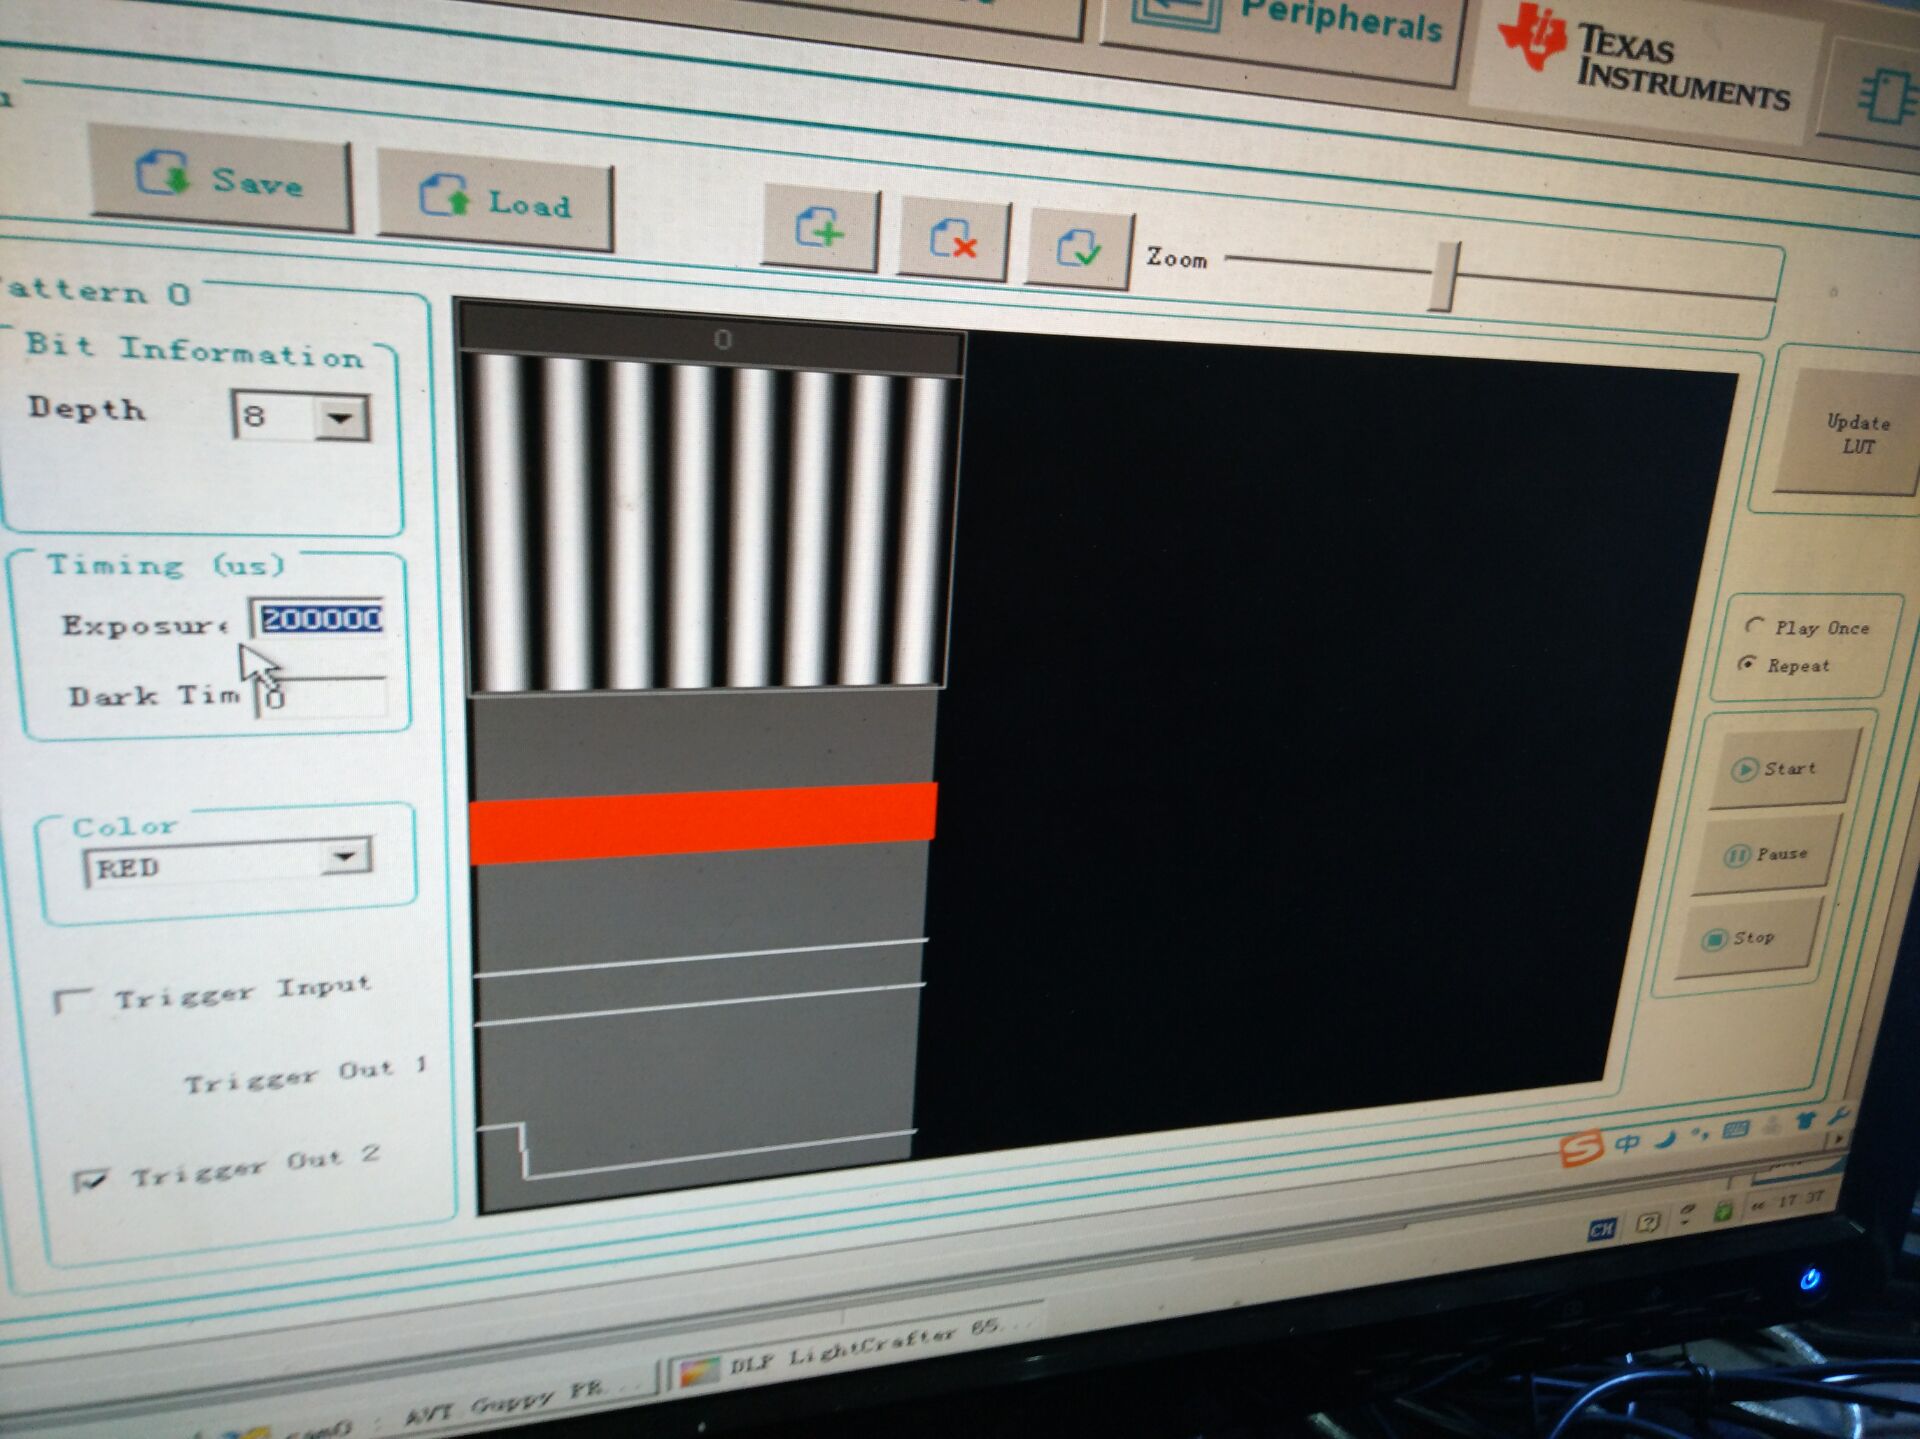The image size is (1920, 1439).
Task: Click the delete pattern icon with red X
Action: tap(953, 240)
